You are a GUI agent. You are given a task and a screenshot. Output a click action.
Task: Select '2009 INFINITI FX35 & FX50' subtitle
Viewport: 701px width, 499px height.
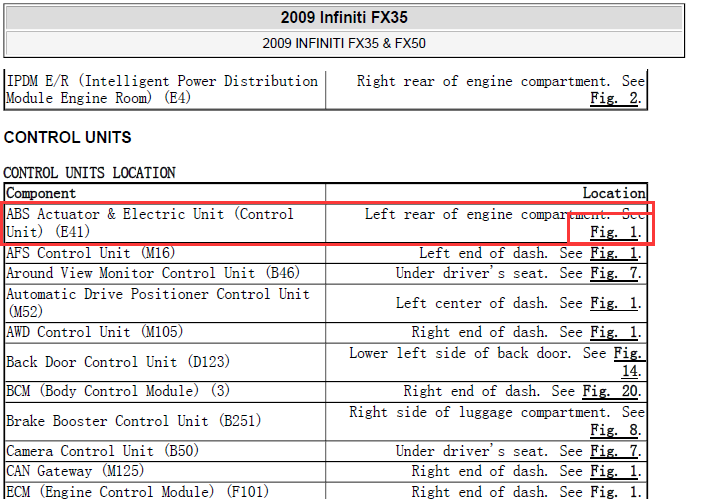pyautogui.click(x=344, y=43)
